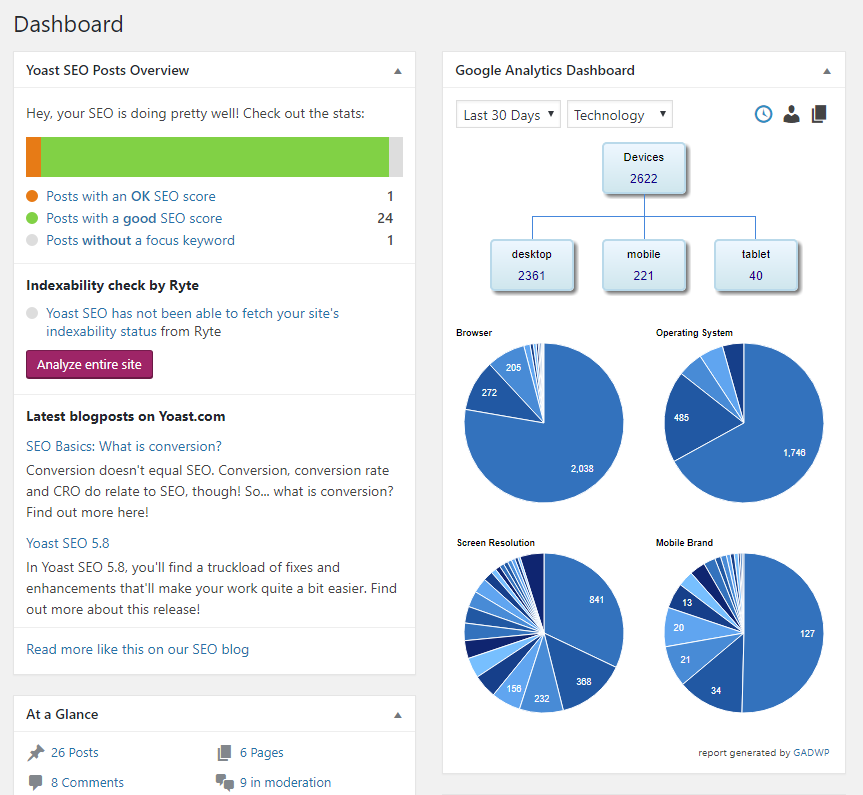
Task: Click the 'Screen Resolution' chart title
Action: pos(495,543)
